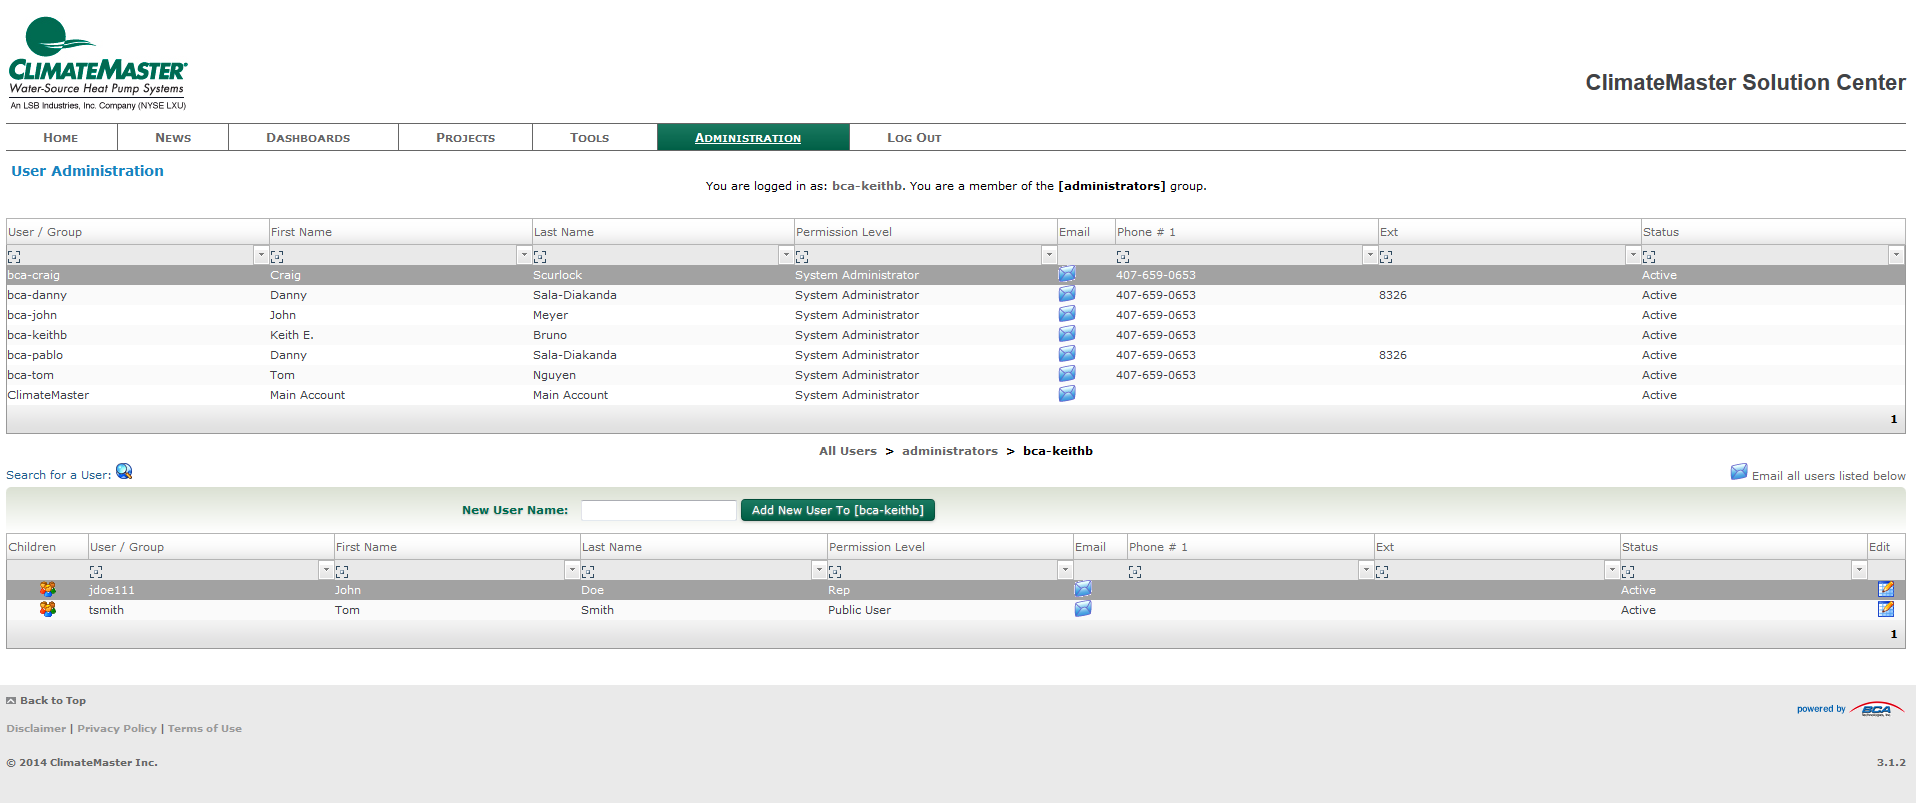
Task: Open email for bca-tom via envelope icon
Action: [1067, 374]
